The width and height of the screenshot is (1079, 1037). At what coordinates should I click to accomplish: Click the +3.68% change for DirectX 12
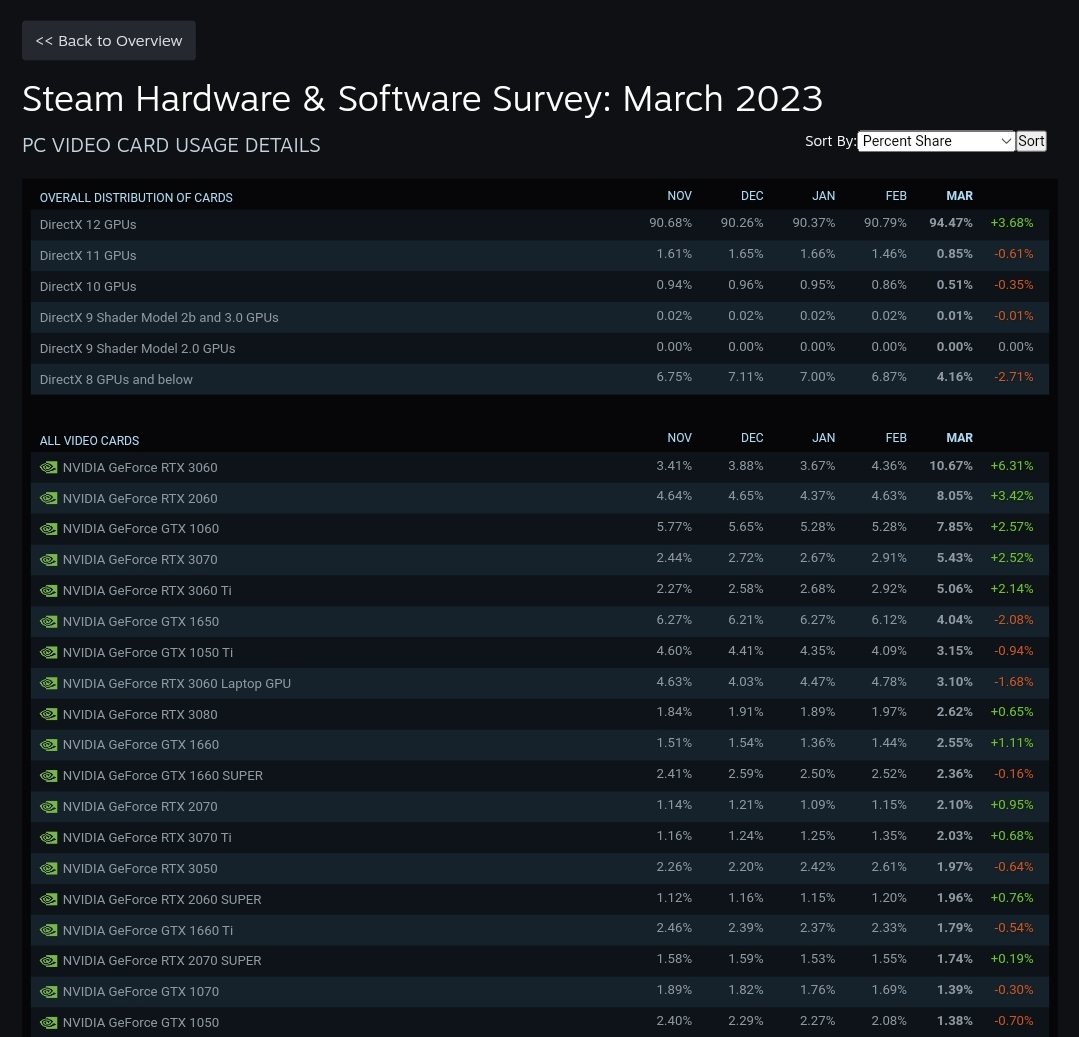coord(1012,223)
